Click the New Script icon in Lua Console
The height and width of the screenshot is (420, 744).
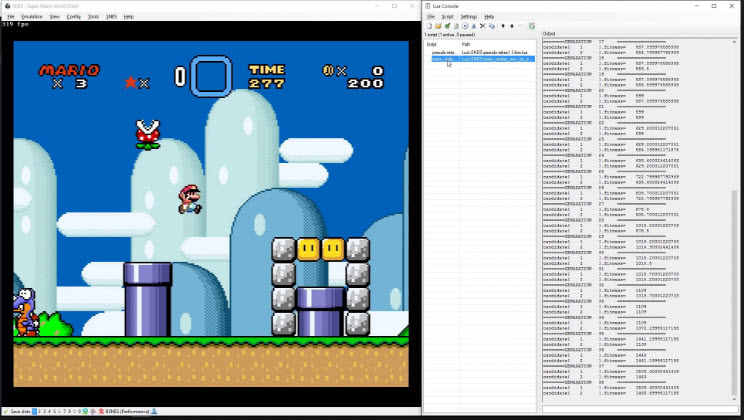pyautogui.click(x=429, y=26)
